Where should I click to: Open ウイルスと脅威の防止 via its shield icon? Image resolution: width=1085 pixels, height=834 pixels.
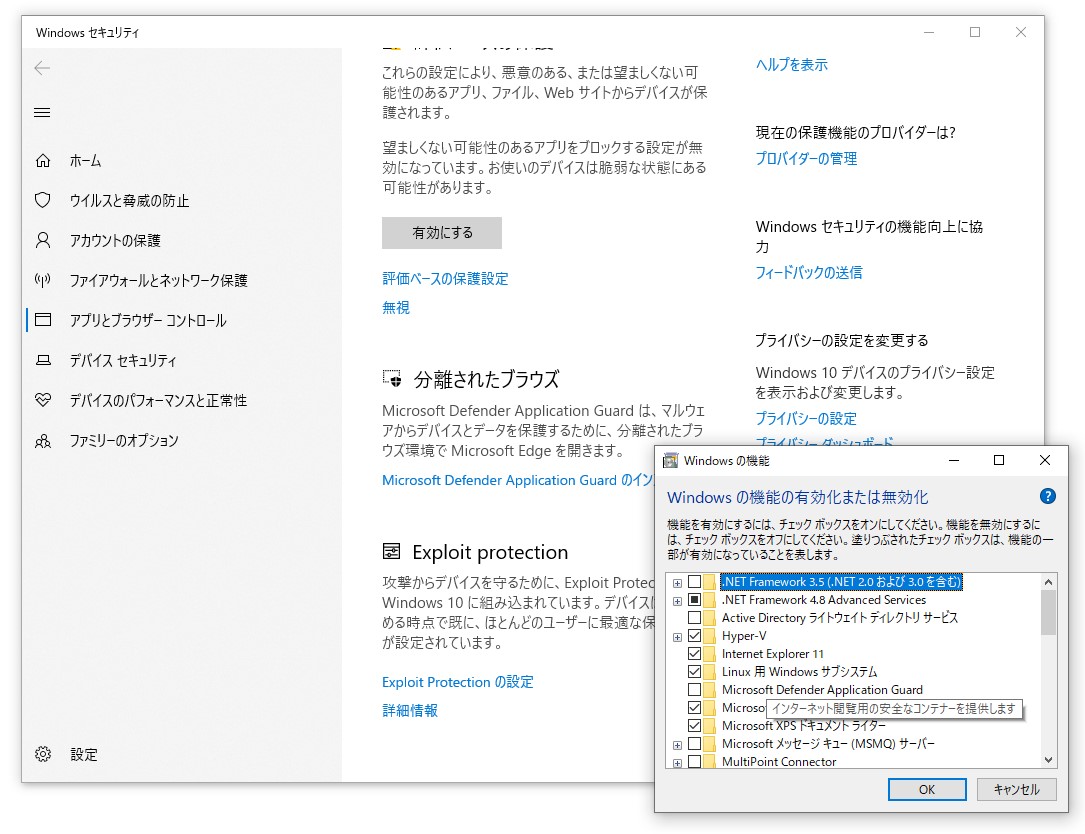(x=42, y=200)
